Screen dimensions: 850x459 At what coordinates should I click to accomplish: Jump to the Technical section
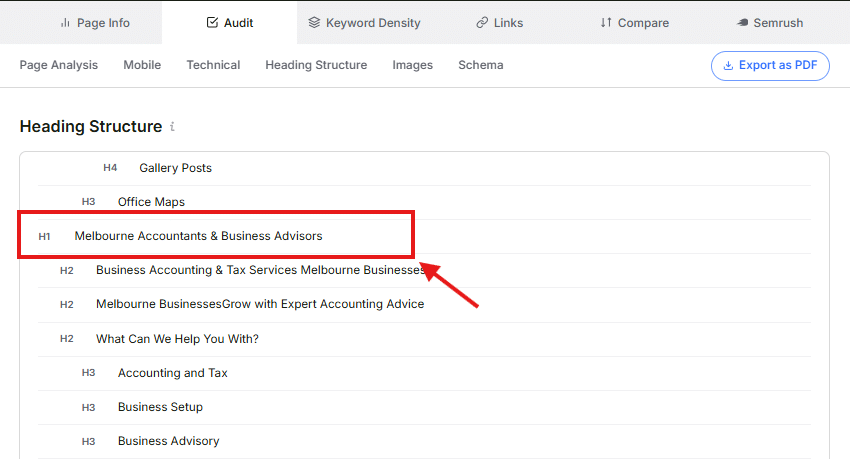[x=213, y=65]
